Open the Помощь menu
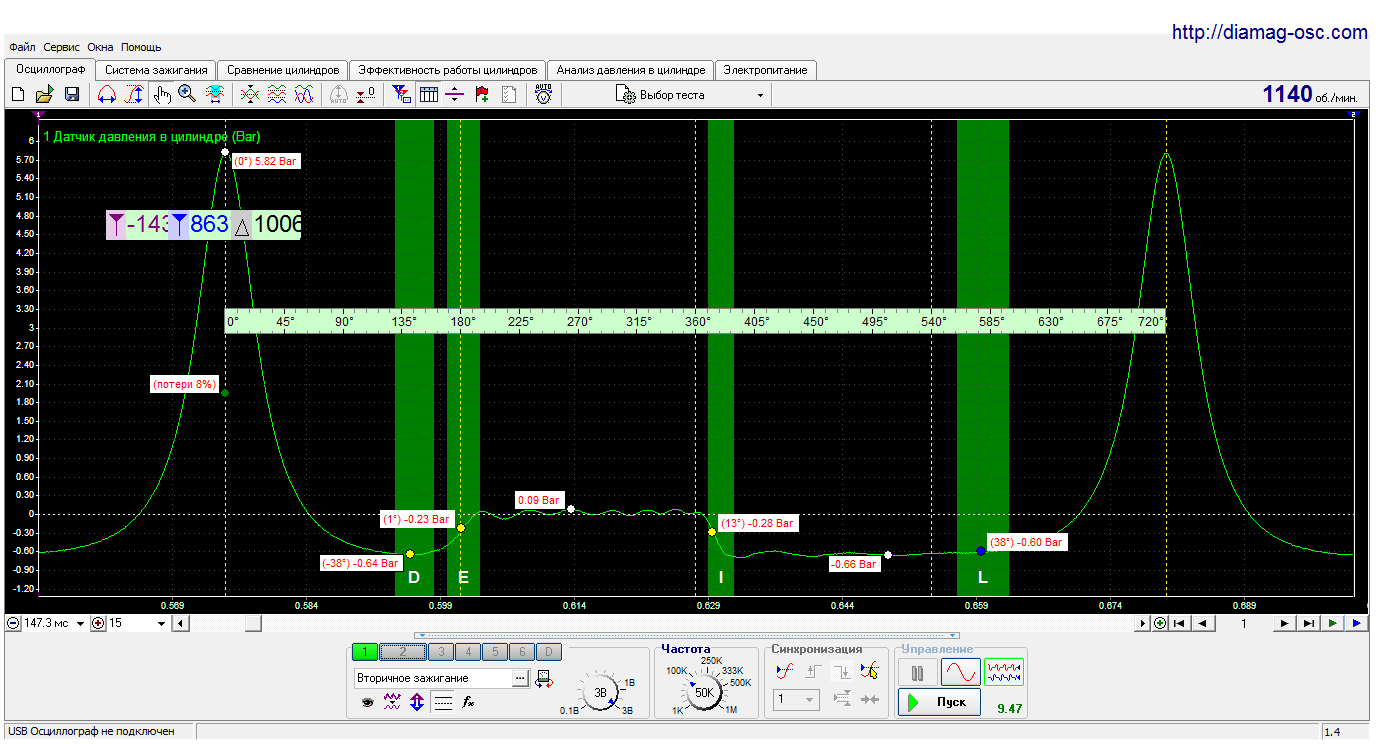 click(141, 47)
